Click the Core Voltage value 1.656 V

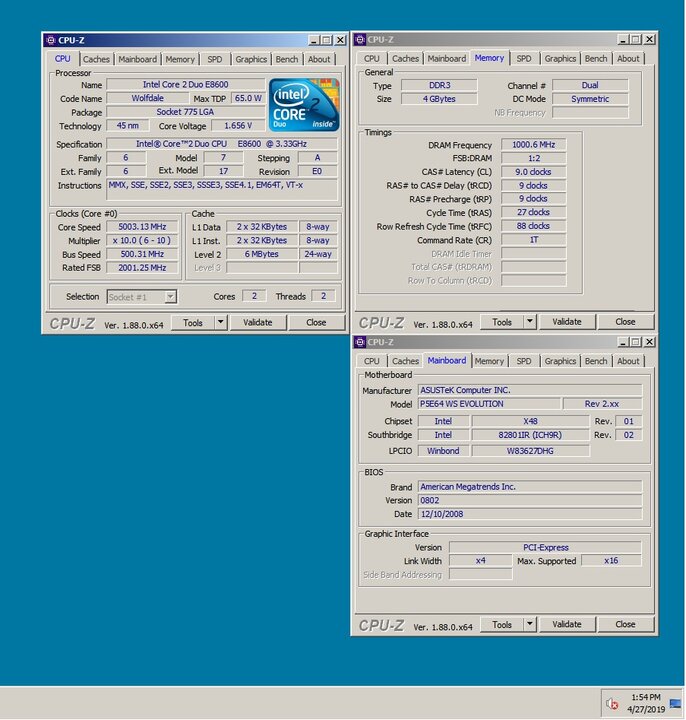pyautogui.click(x=238, y=126)
